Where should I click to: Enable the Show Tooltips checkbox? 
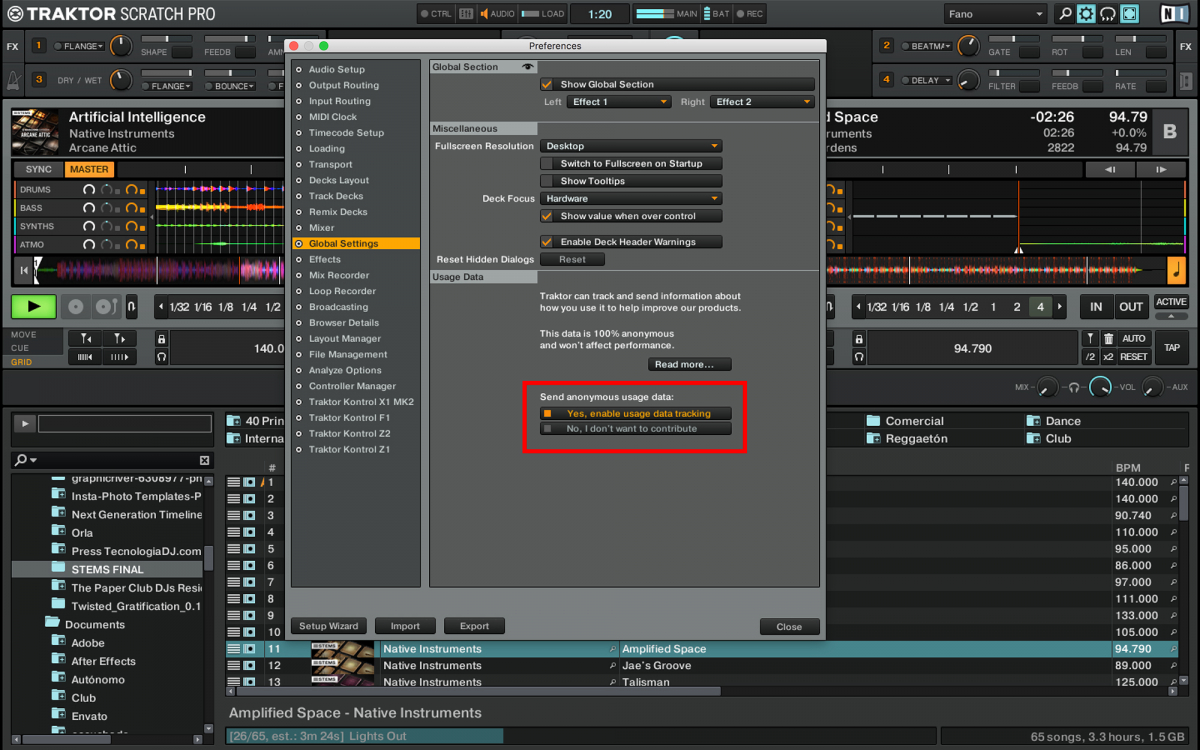pyautogui.click(x=546, y=181)
